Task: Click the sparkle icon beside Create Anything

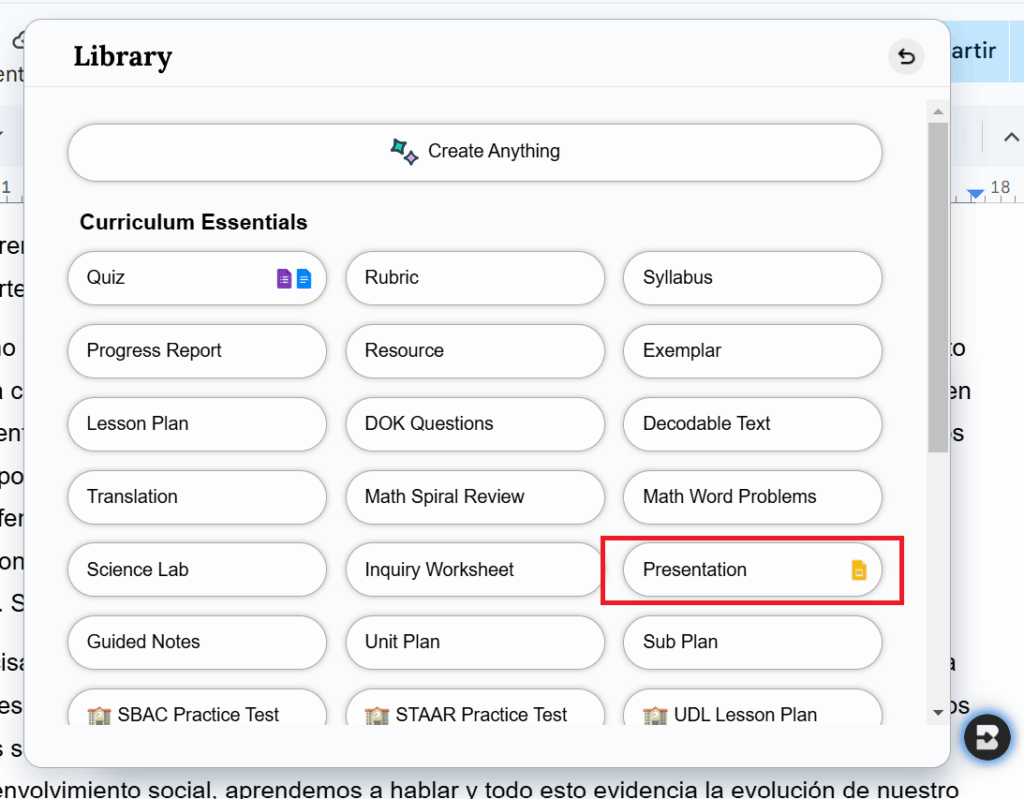Action: [x=404, y=152]
